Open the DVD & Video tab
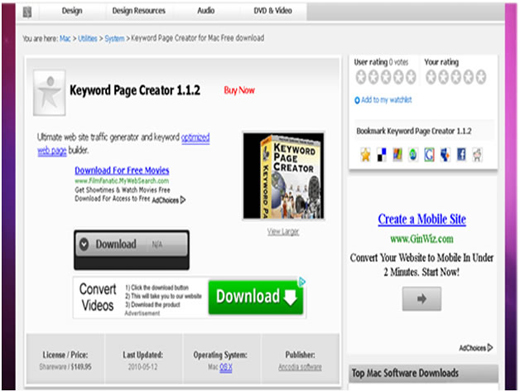Image resolution: width=520 pixels, height=392 pixels. [273, 11]
